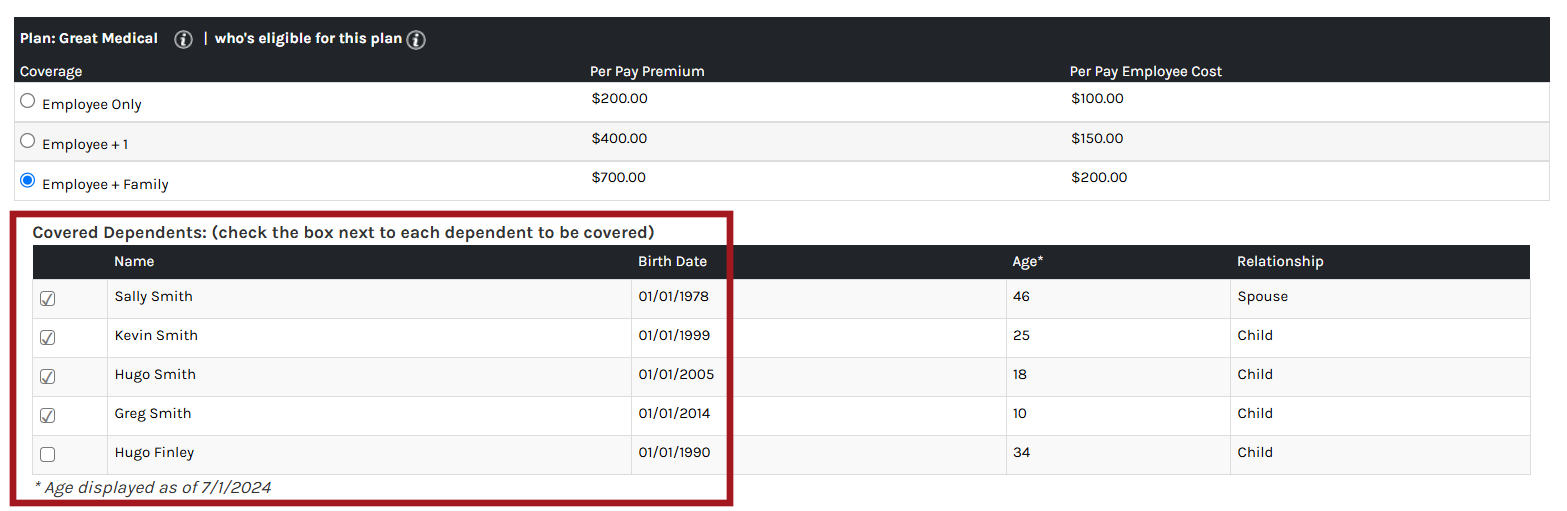Select Employee Only coverage radio button
1567x511 pixels.
[28, 101]
